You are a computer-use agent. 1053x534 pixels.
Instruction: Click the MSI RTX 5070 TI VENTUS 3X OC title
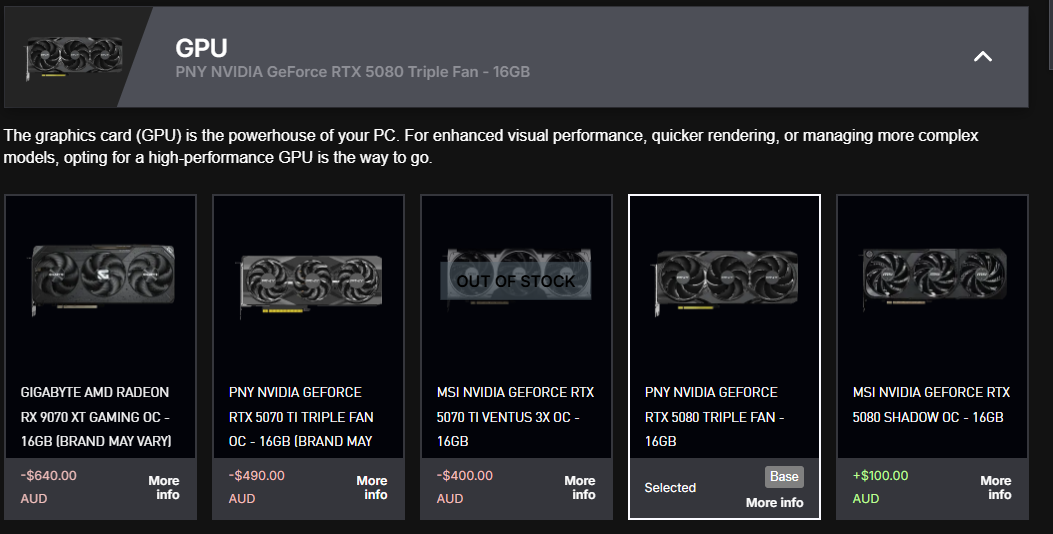pos(516,416)
